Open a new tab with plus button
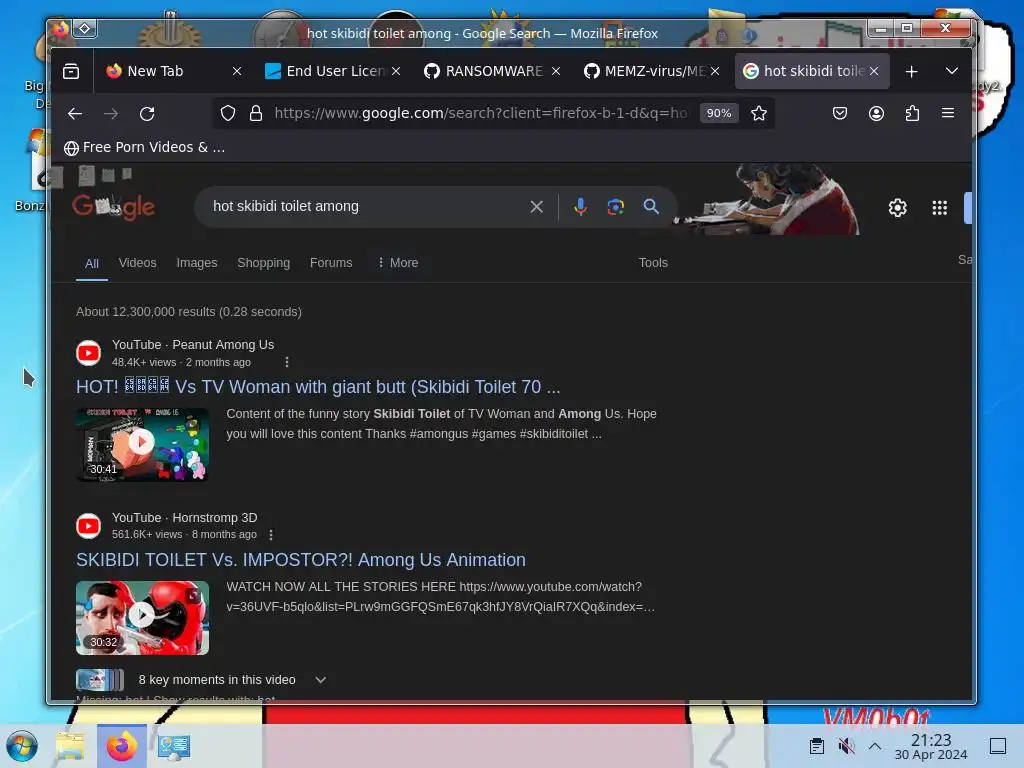Viewport: 1024px width, 768px height. click(912, 71)
